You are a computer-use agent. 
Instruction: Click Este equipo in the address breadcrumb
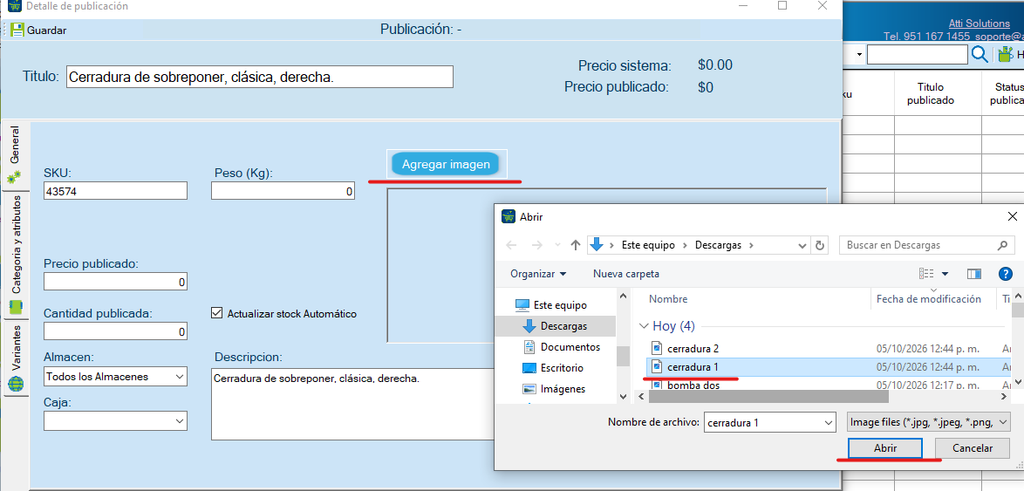click(x=647, y=246)
